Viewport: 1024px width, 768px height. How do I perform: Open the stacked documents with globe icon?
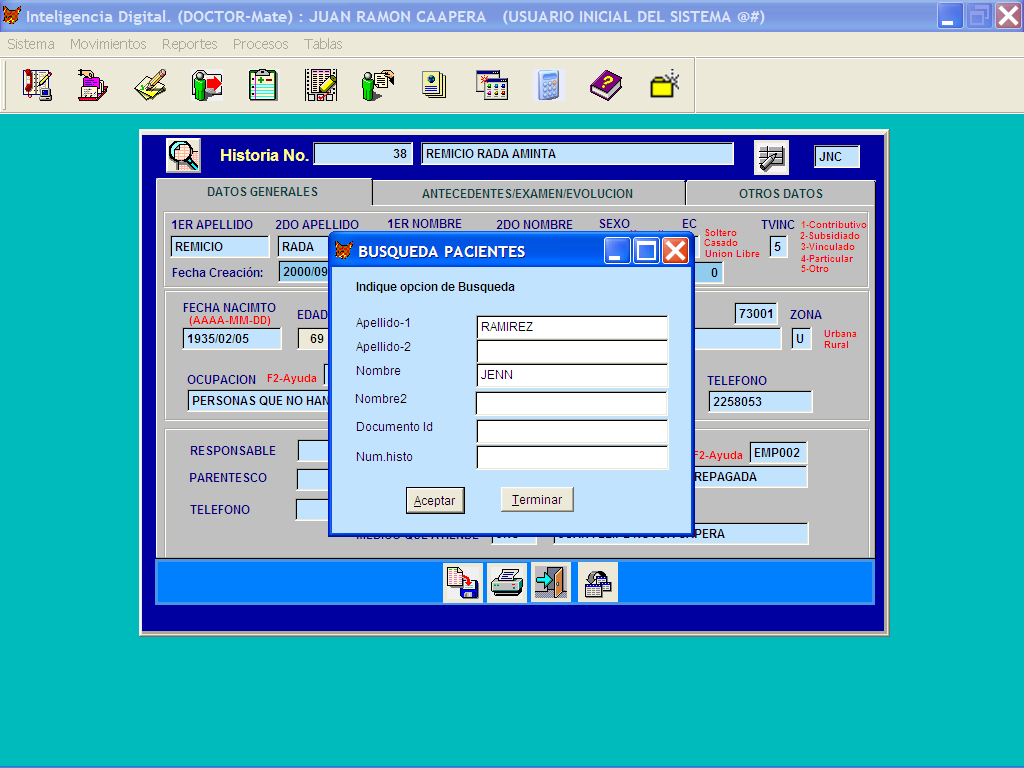click(x=434, y=85)
